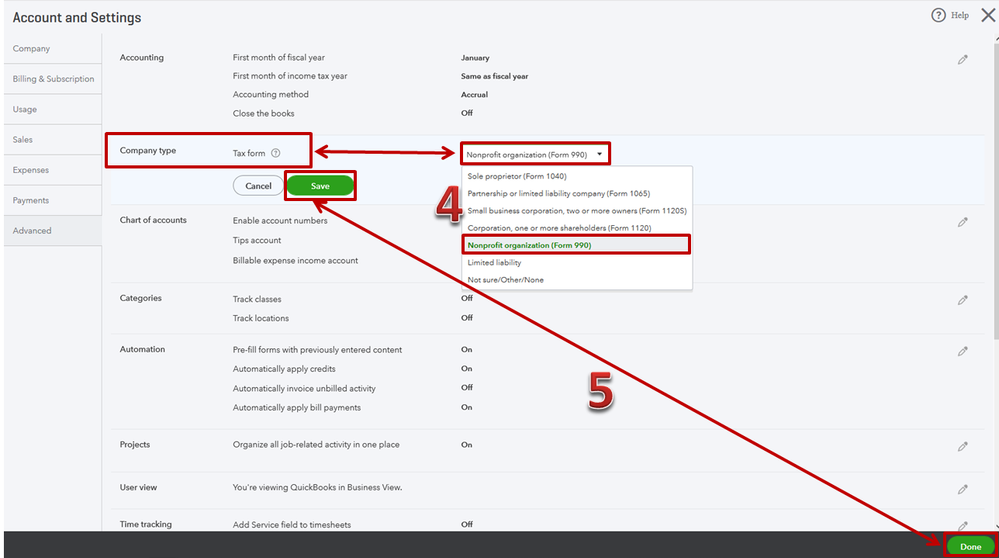Image resolution: width=999 pixels, height=558 pixels.
Task: Open the Sales settings tab
Action: coord(52,140)
